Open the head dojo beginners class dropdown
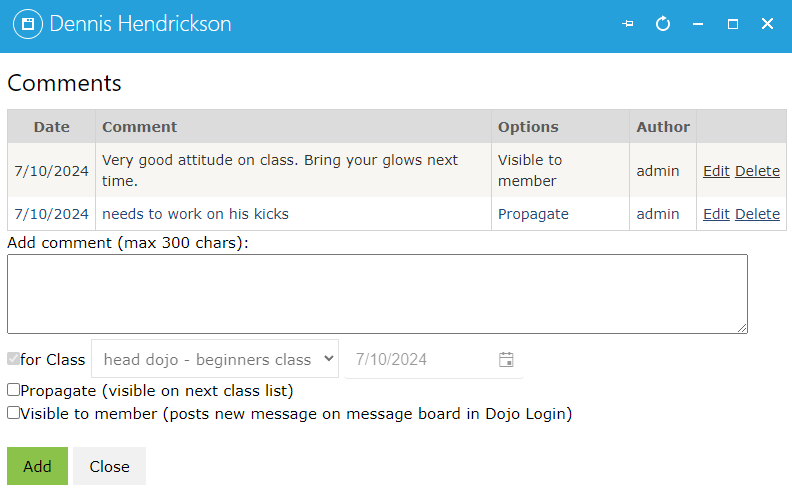Screen dimensions: 792x500 [215, 359]
